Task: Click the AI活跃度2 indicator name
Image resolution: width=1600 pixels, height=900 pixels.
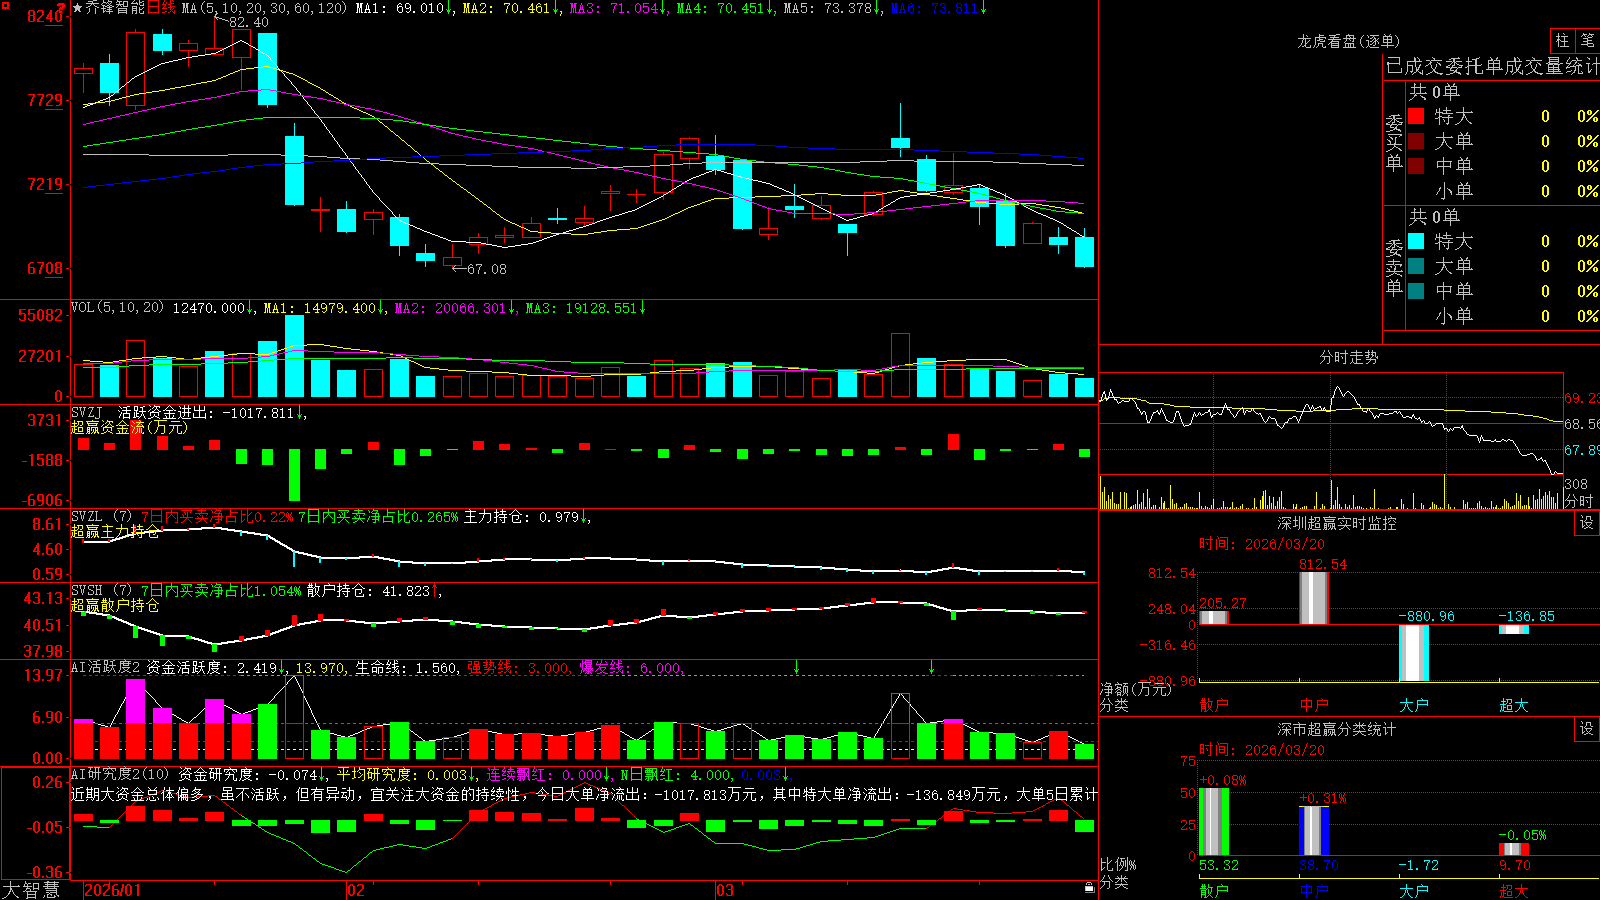Action: coord(106,667)
